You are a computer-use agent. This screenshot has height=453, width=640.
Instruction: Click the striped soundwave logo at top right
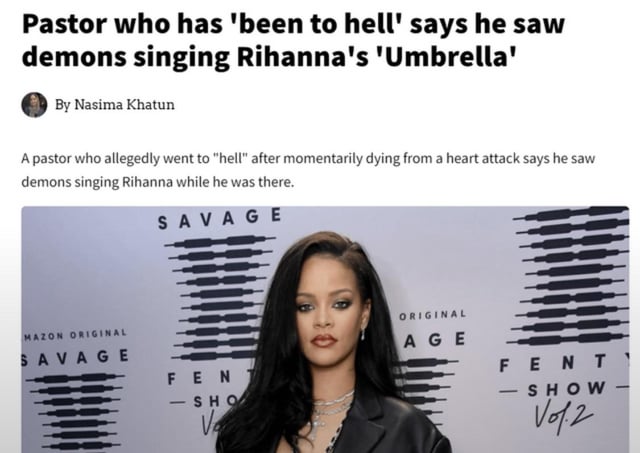tap(570, 276)
